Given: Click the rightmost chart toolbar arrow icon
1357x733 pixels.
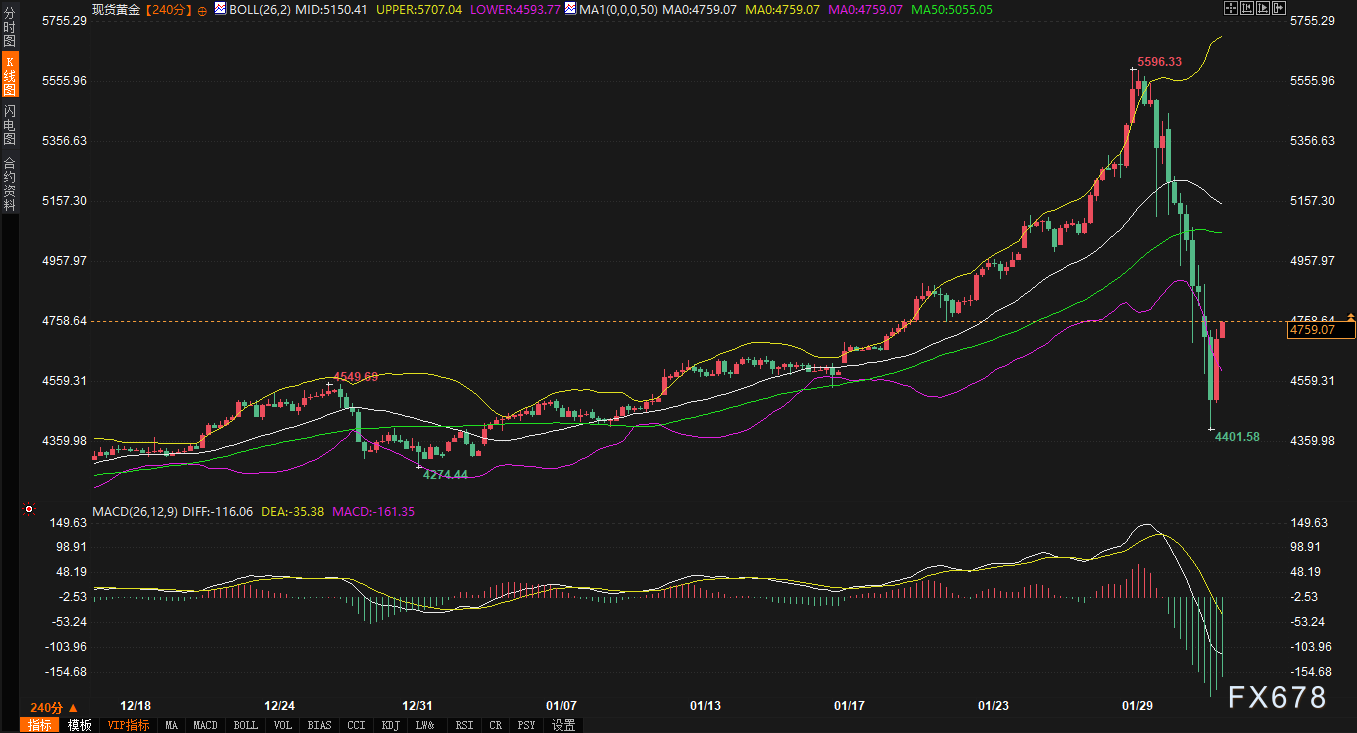Looking at the screenshot, I should tap(1277, 8).
